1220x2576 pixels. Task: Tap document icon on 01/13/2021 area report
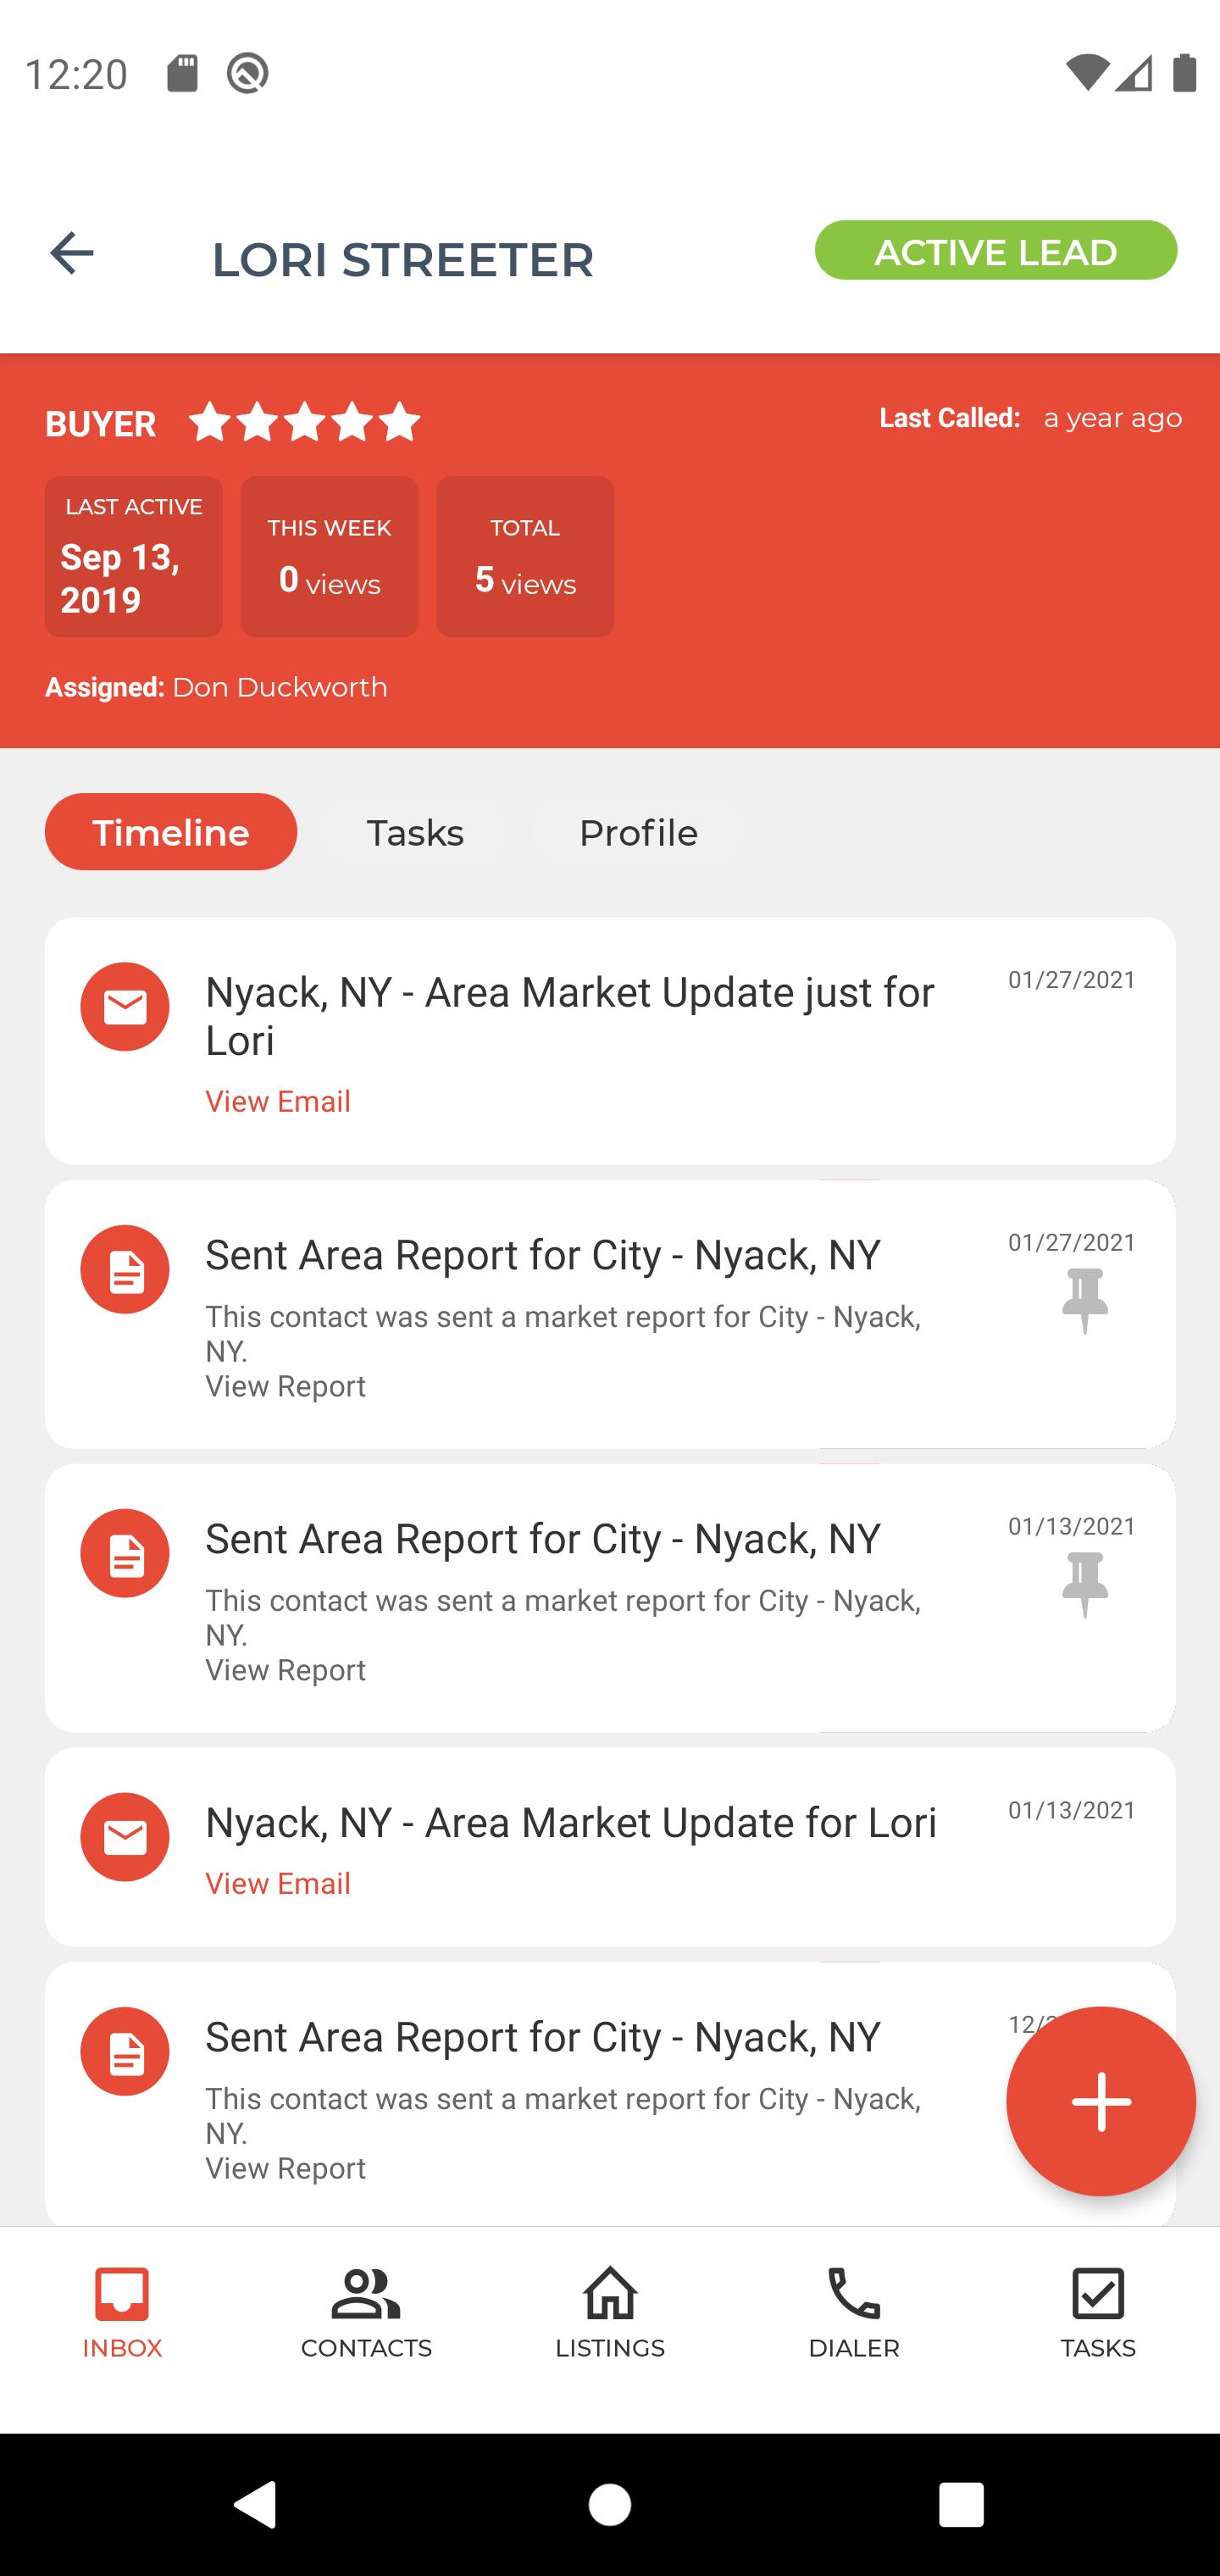pyautogui.click(x=125, y=1554)
